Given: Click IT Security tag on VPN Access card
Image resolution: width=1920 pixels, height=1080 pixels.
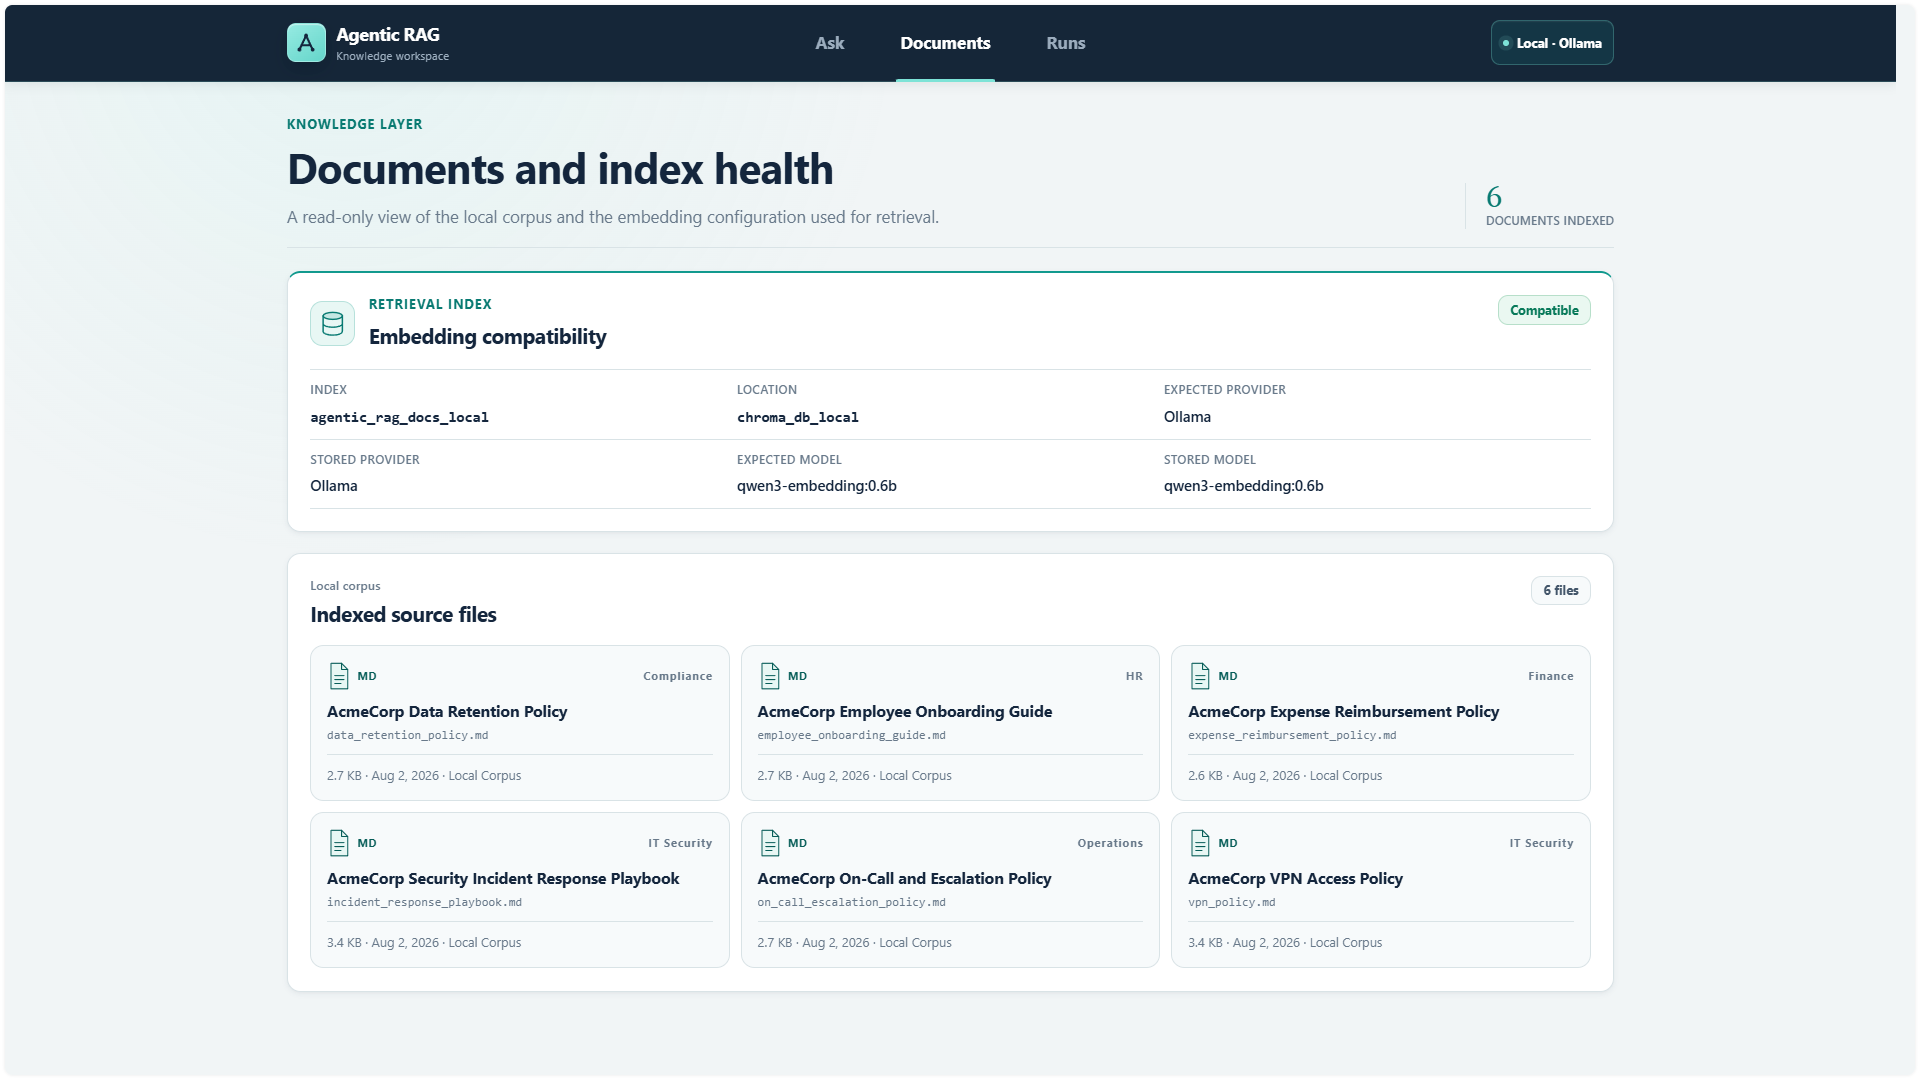Looking at the screenshot, I should click(1541, 843).
